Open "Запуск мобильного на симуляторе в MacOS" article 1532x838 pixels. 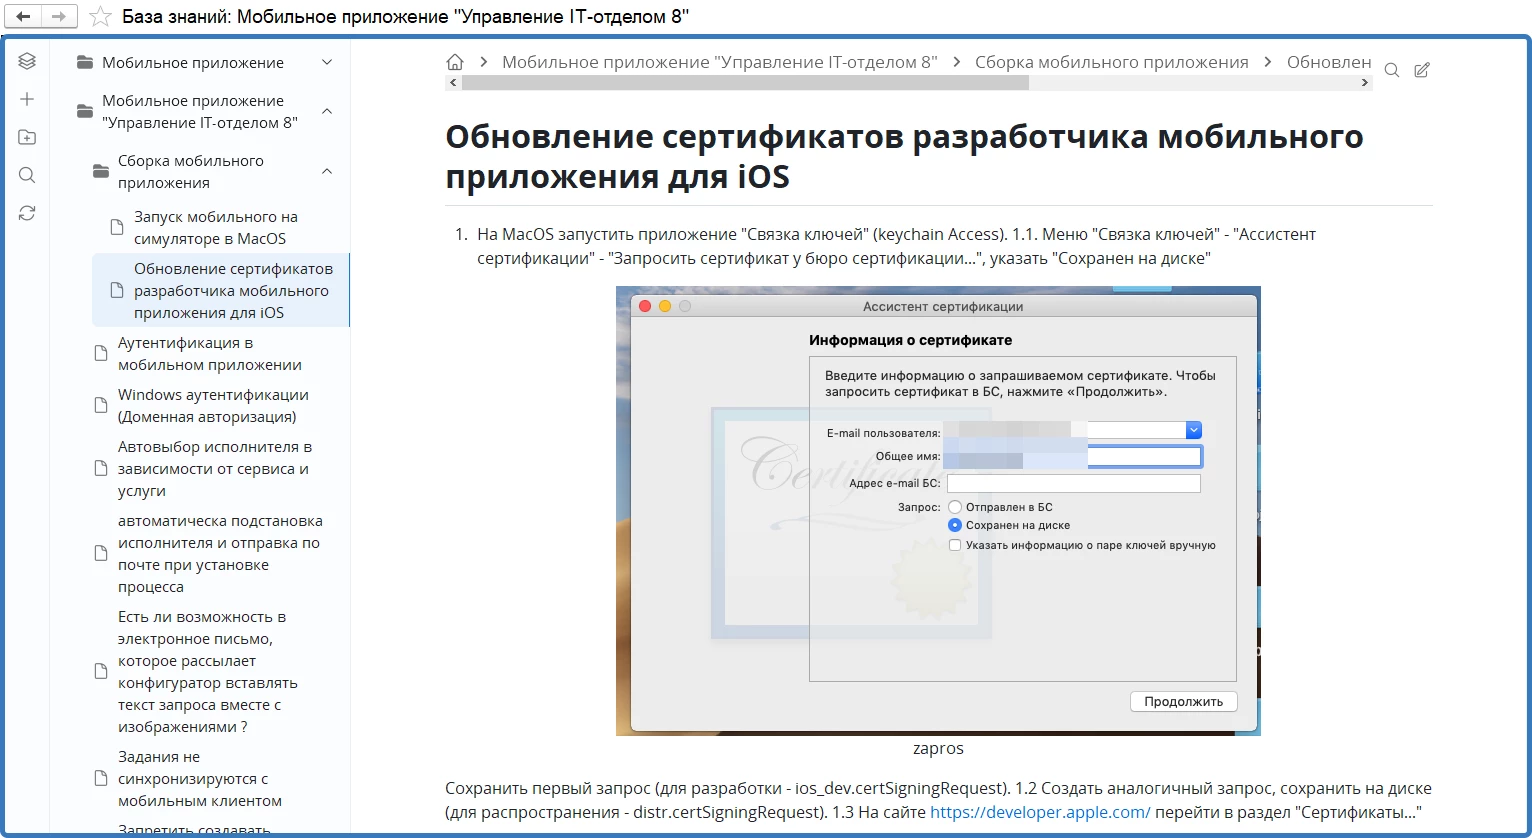(x=216, y=228)
